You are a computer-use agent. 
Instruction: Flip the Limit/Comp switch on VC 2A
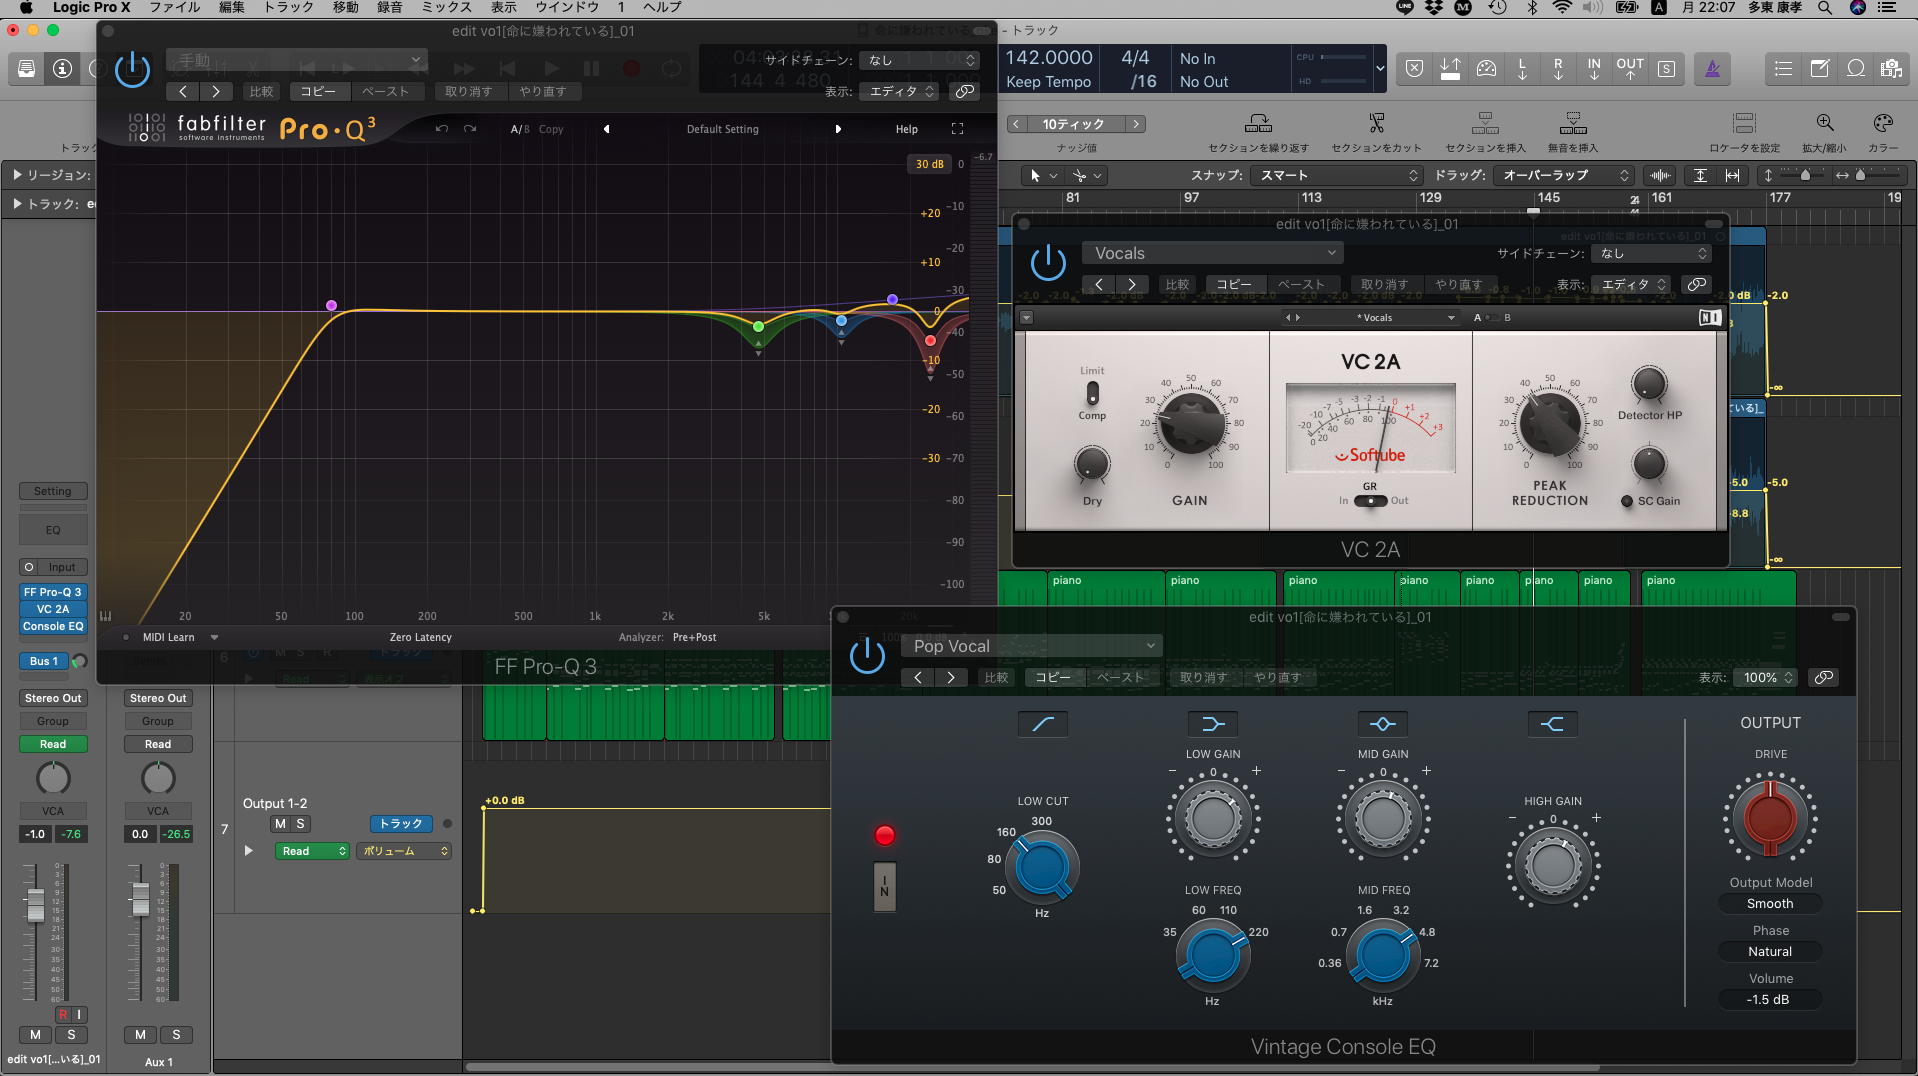pos(1092,393)
